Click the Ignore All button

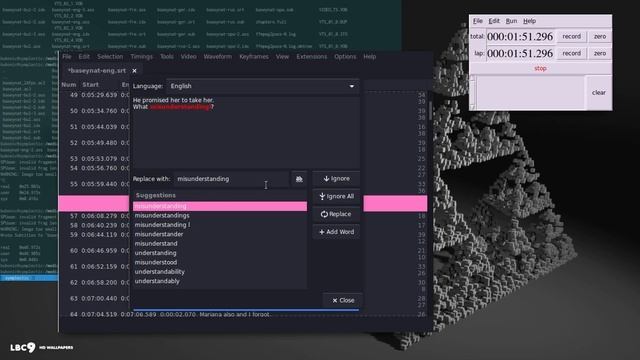click(336, 196)
